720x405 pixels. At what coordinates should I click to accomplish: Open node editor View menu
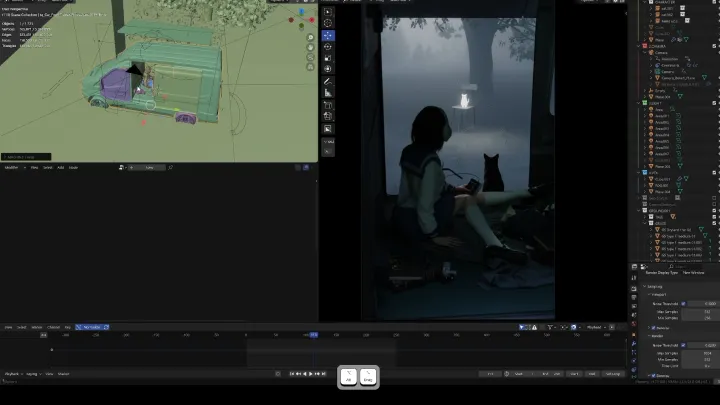coord(34,168)
